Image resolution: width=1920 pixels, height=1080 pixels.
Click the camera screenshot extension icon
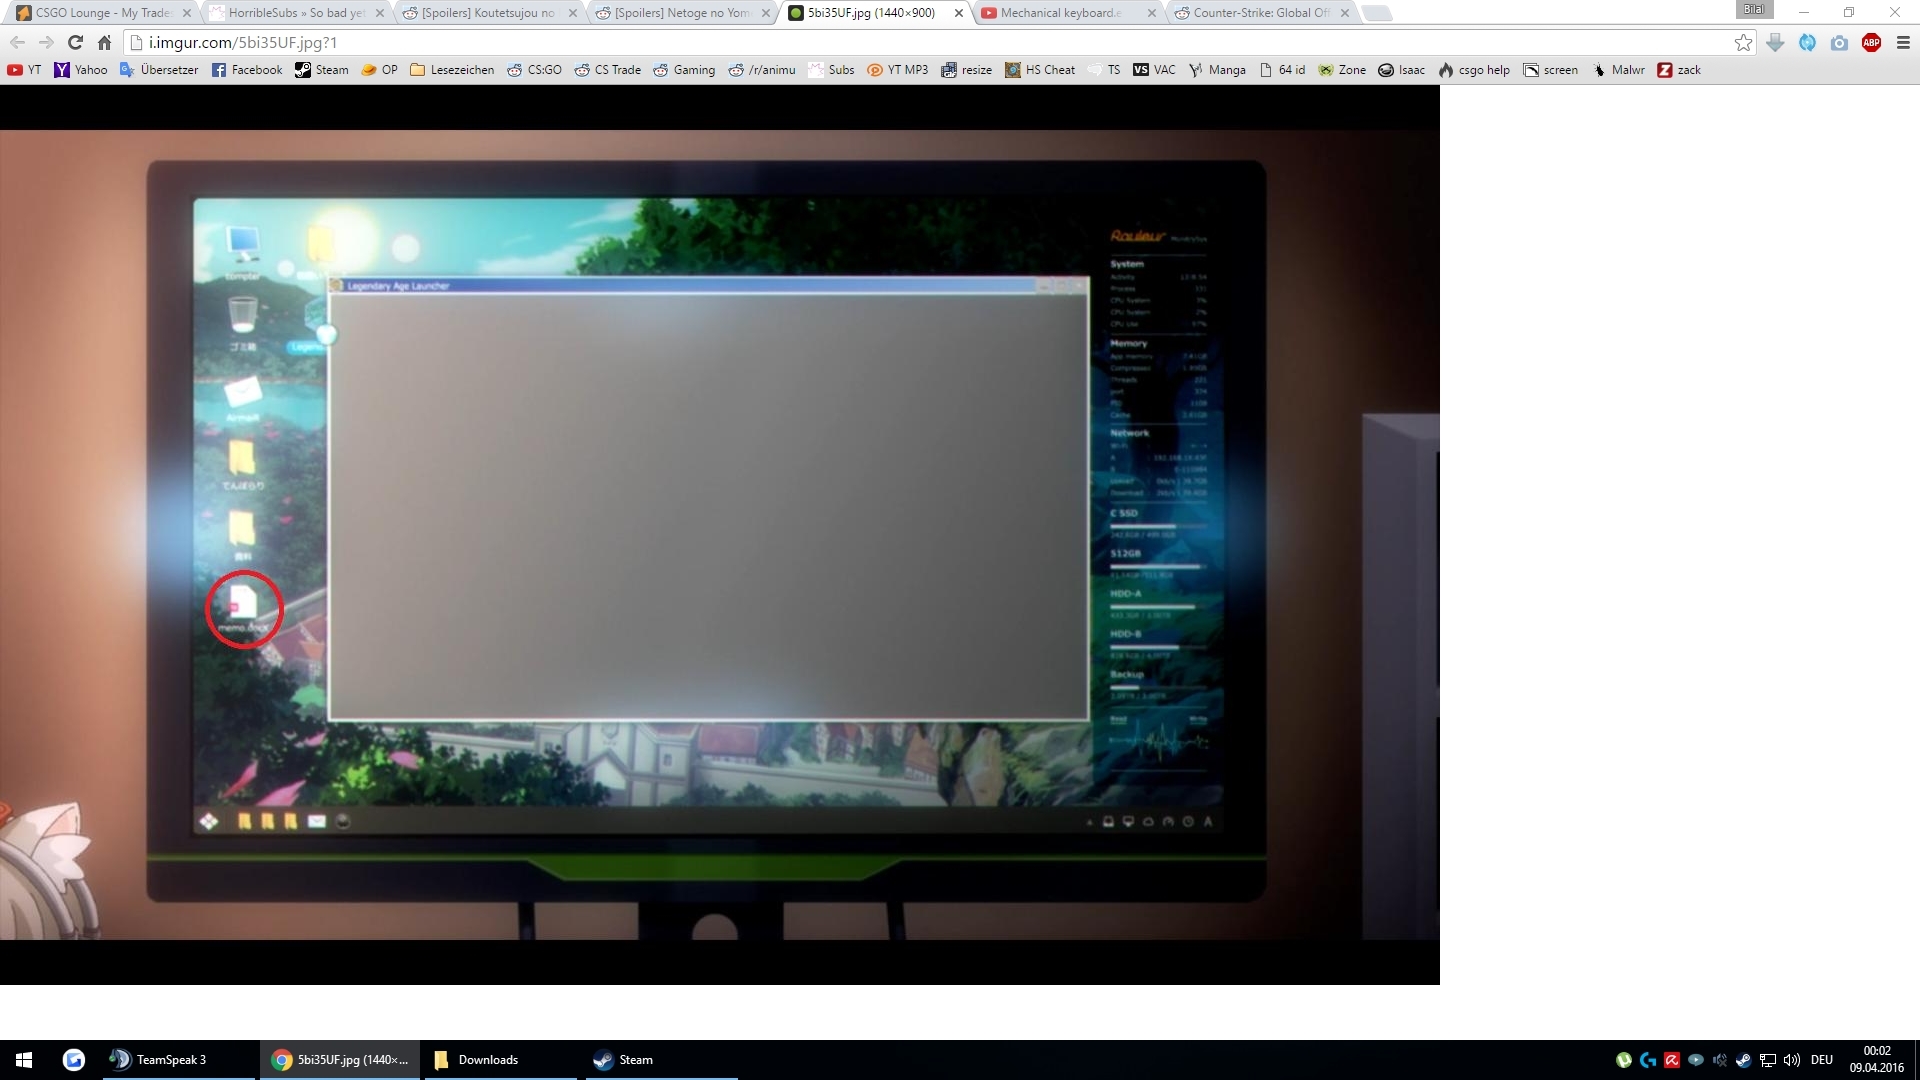tap(1839, 42)
